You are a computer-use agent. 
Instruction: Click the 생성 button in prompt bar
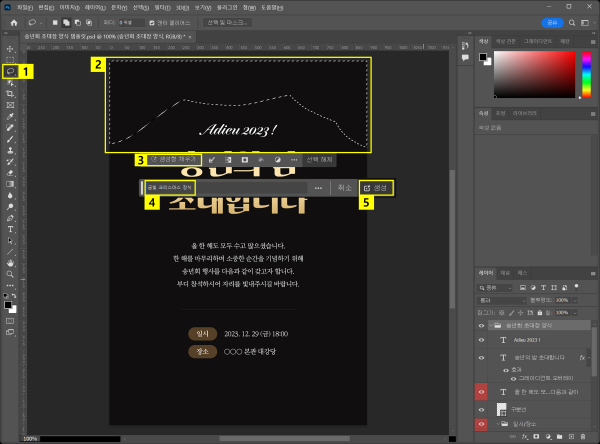tap(376, 187)
